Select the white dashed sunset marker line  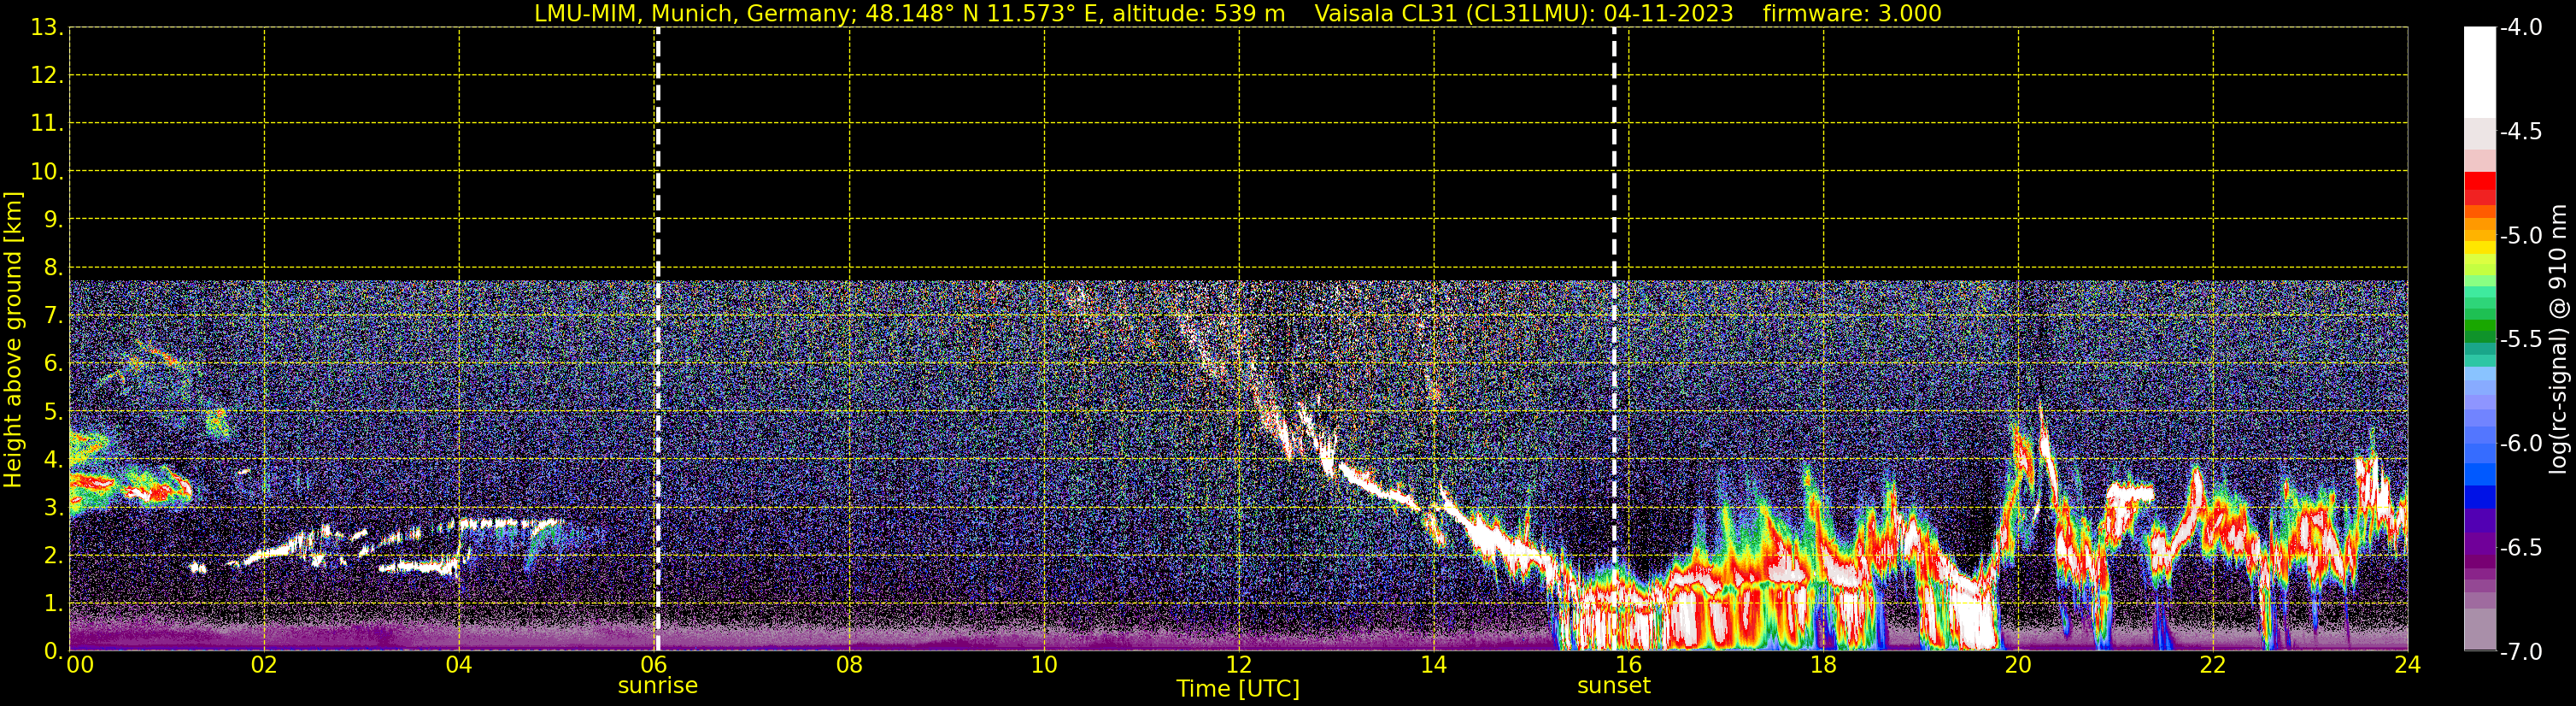pos(1613,339)
